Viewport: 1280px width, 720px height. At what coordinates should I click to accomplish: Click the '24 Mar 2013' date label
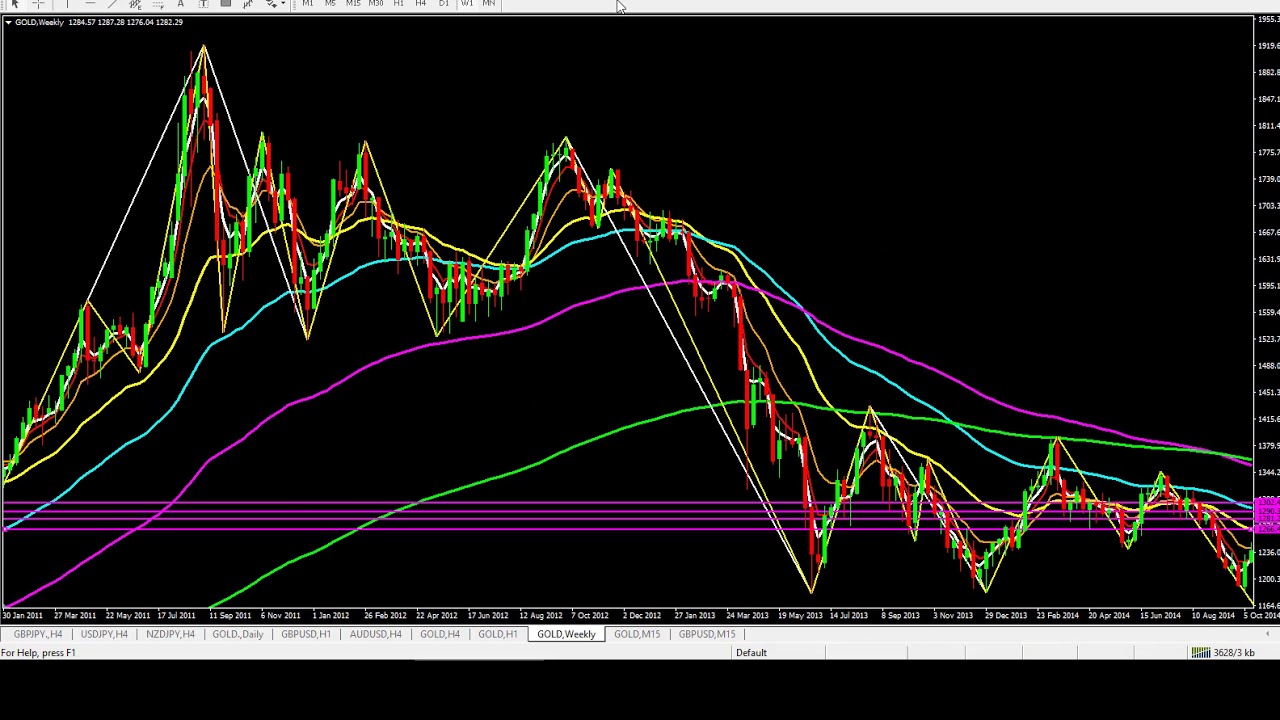[x=747, y=616]
